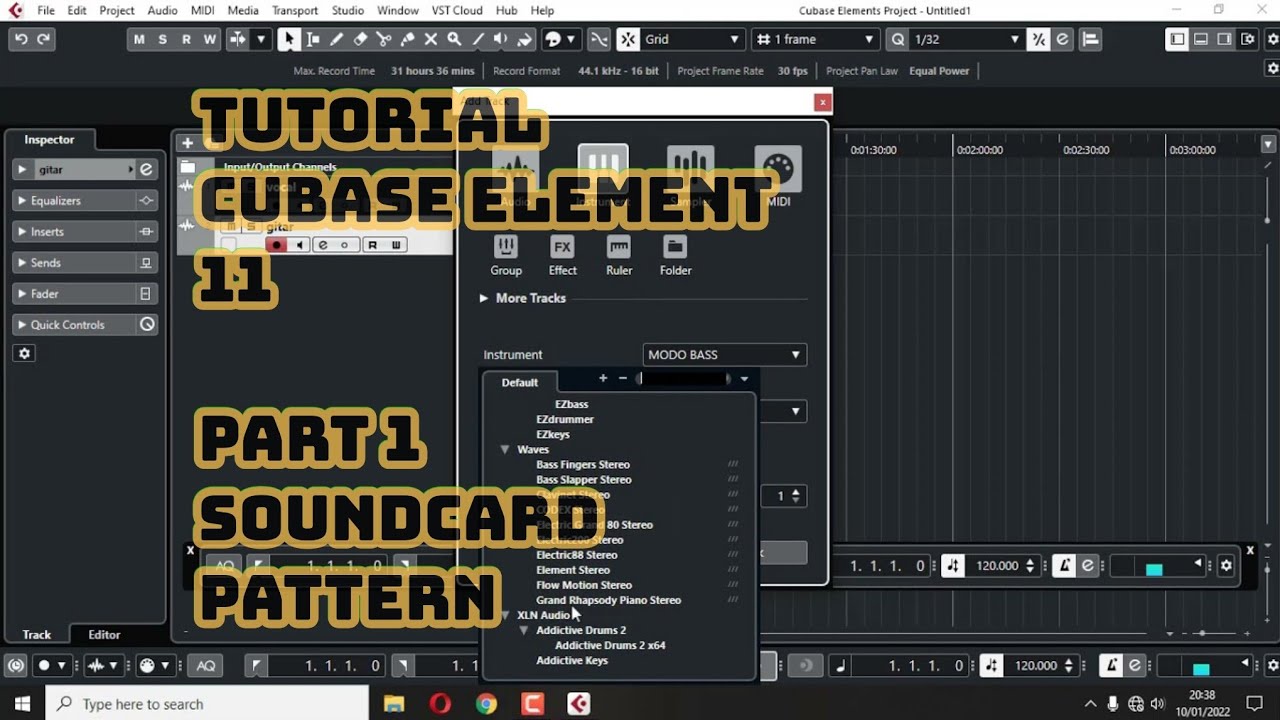
Task: Toggle global Read automation (R) button
Action: (186, 39)
